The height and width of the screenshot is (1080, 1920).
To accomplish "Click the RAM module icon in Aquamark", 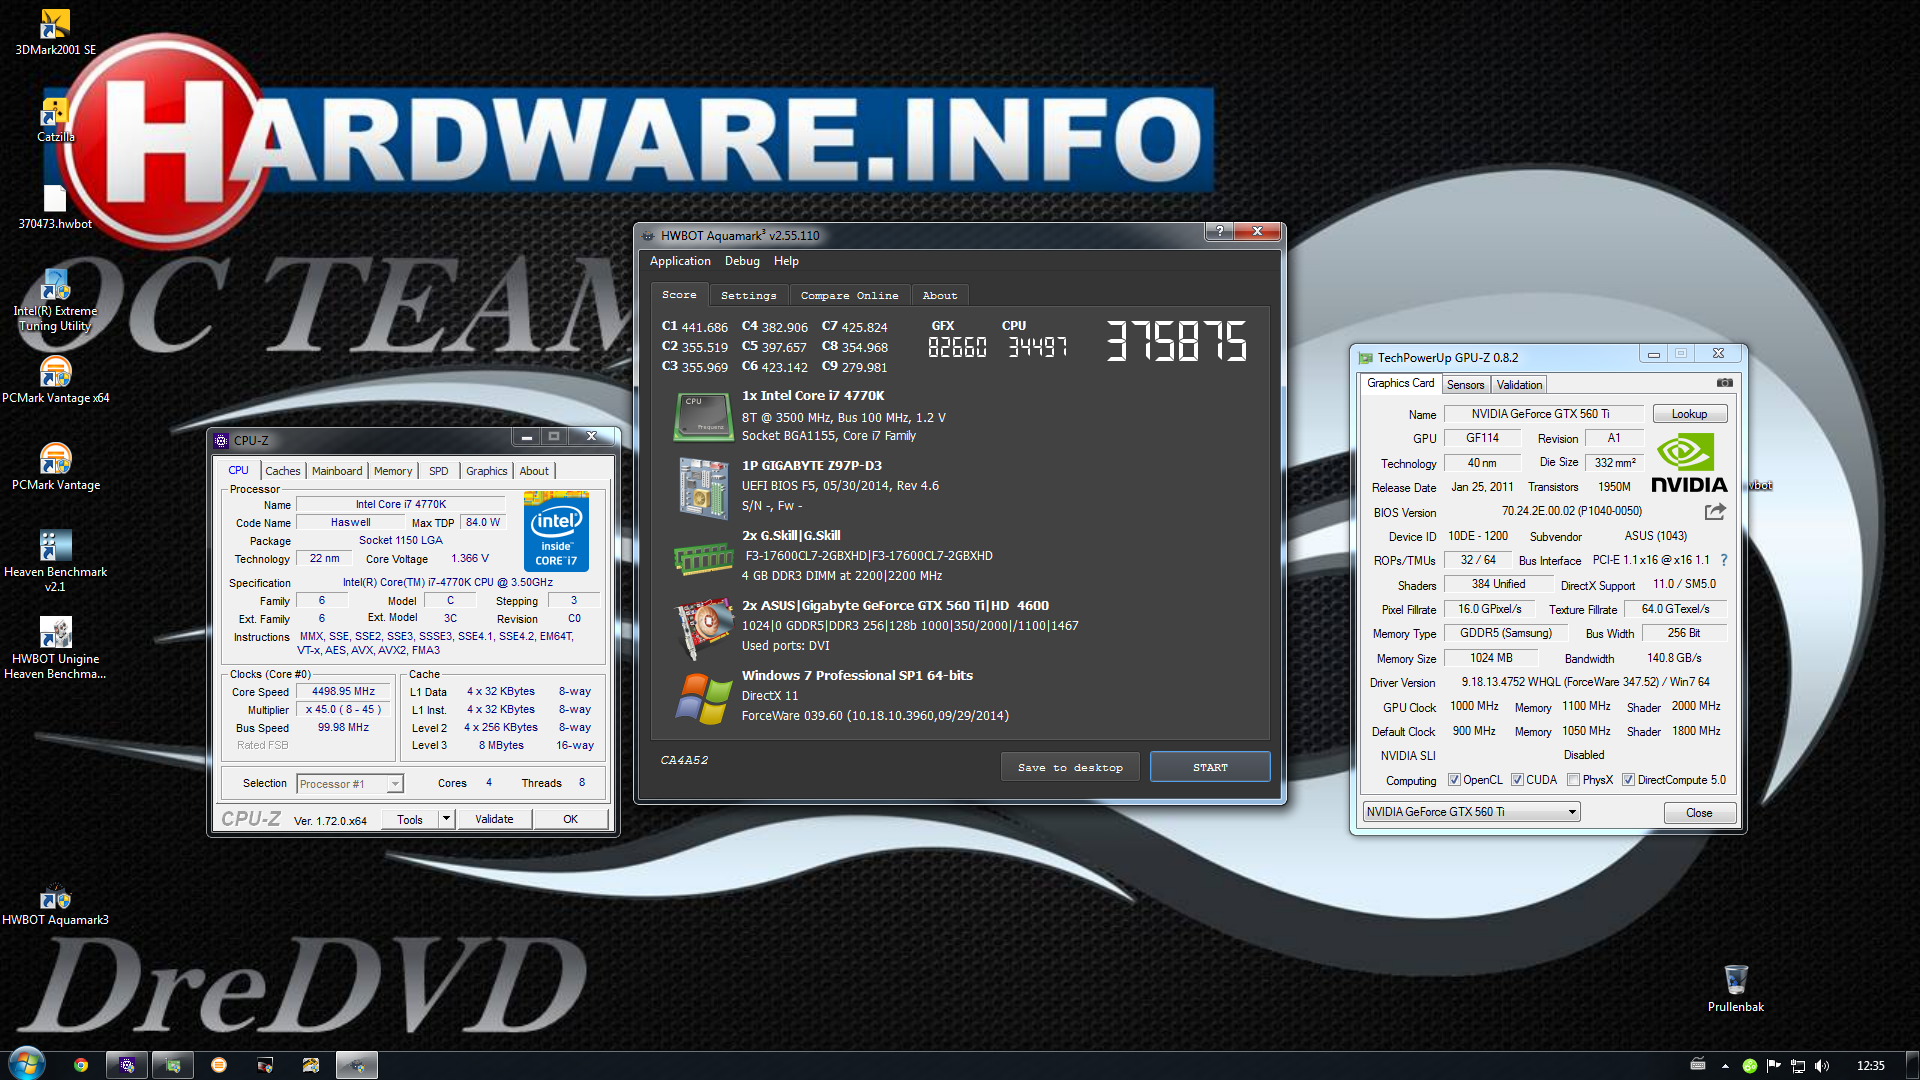I will (704, 558).
